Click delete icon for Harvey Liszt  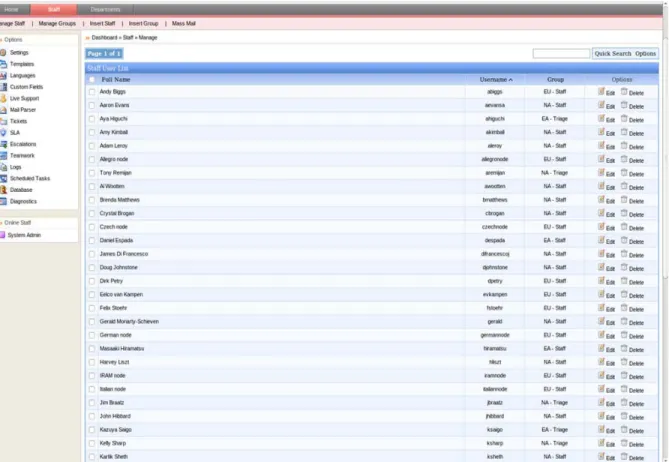click(x=624, y=362)
